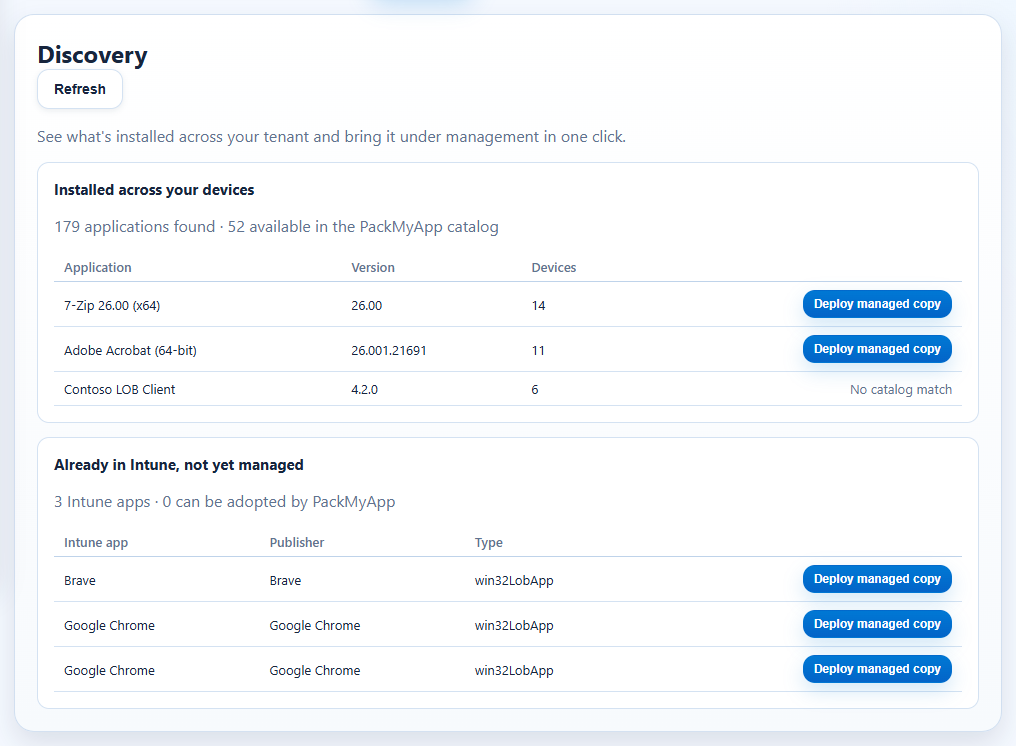The width and height of the screenshot is (1016, 746).
Task: Select the "Adobe Acrobat (64-bit)" application name
Action: click(130, 351)
